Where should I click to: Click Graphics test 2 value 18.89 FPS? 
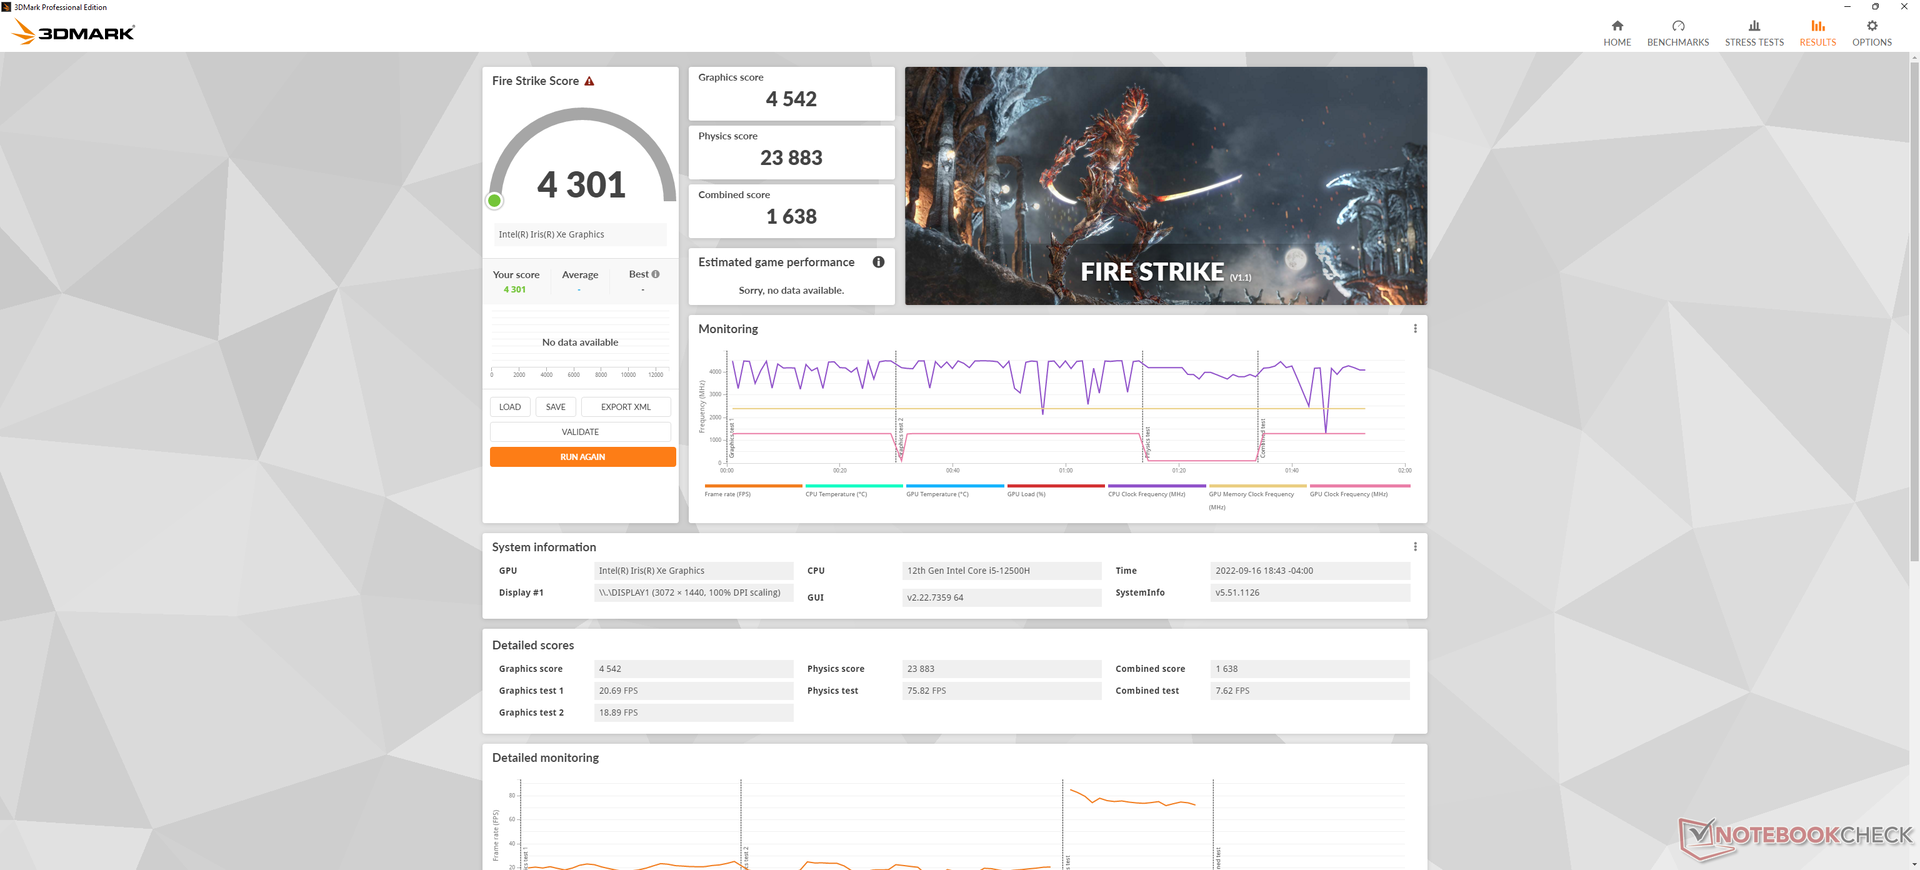[x=693, y=713]
